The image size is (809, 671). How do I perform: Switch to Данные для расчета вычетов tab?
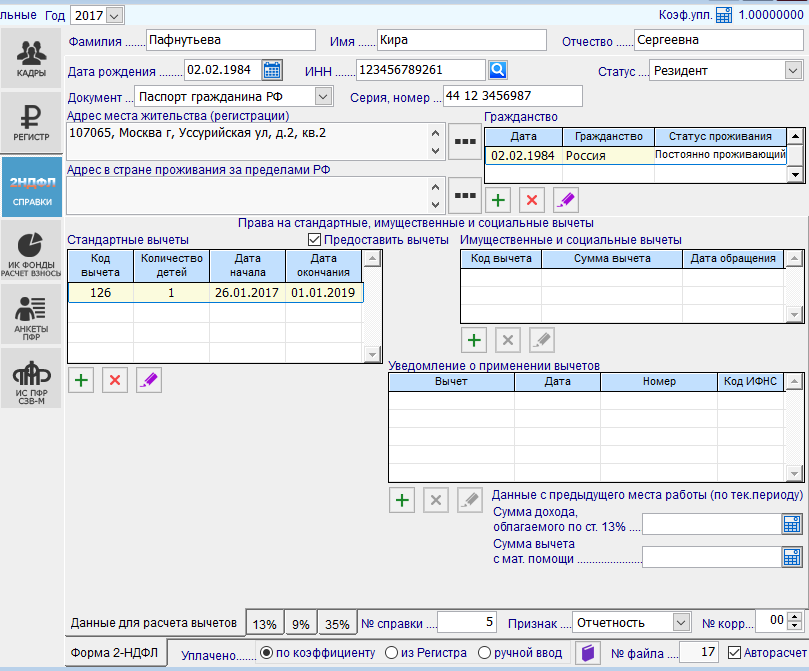154,623
